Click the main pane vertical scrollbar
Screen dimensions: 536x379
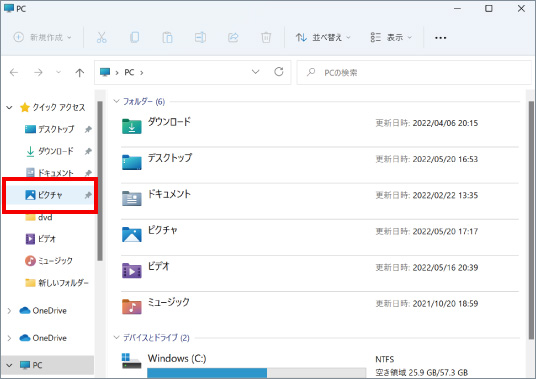pyautogui.click(x=531, y=220)
